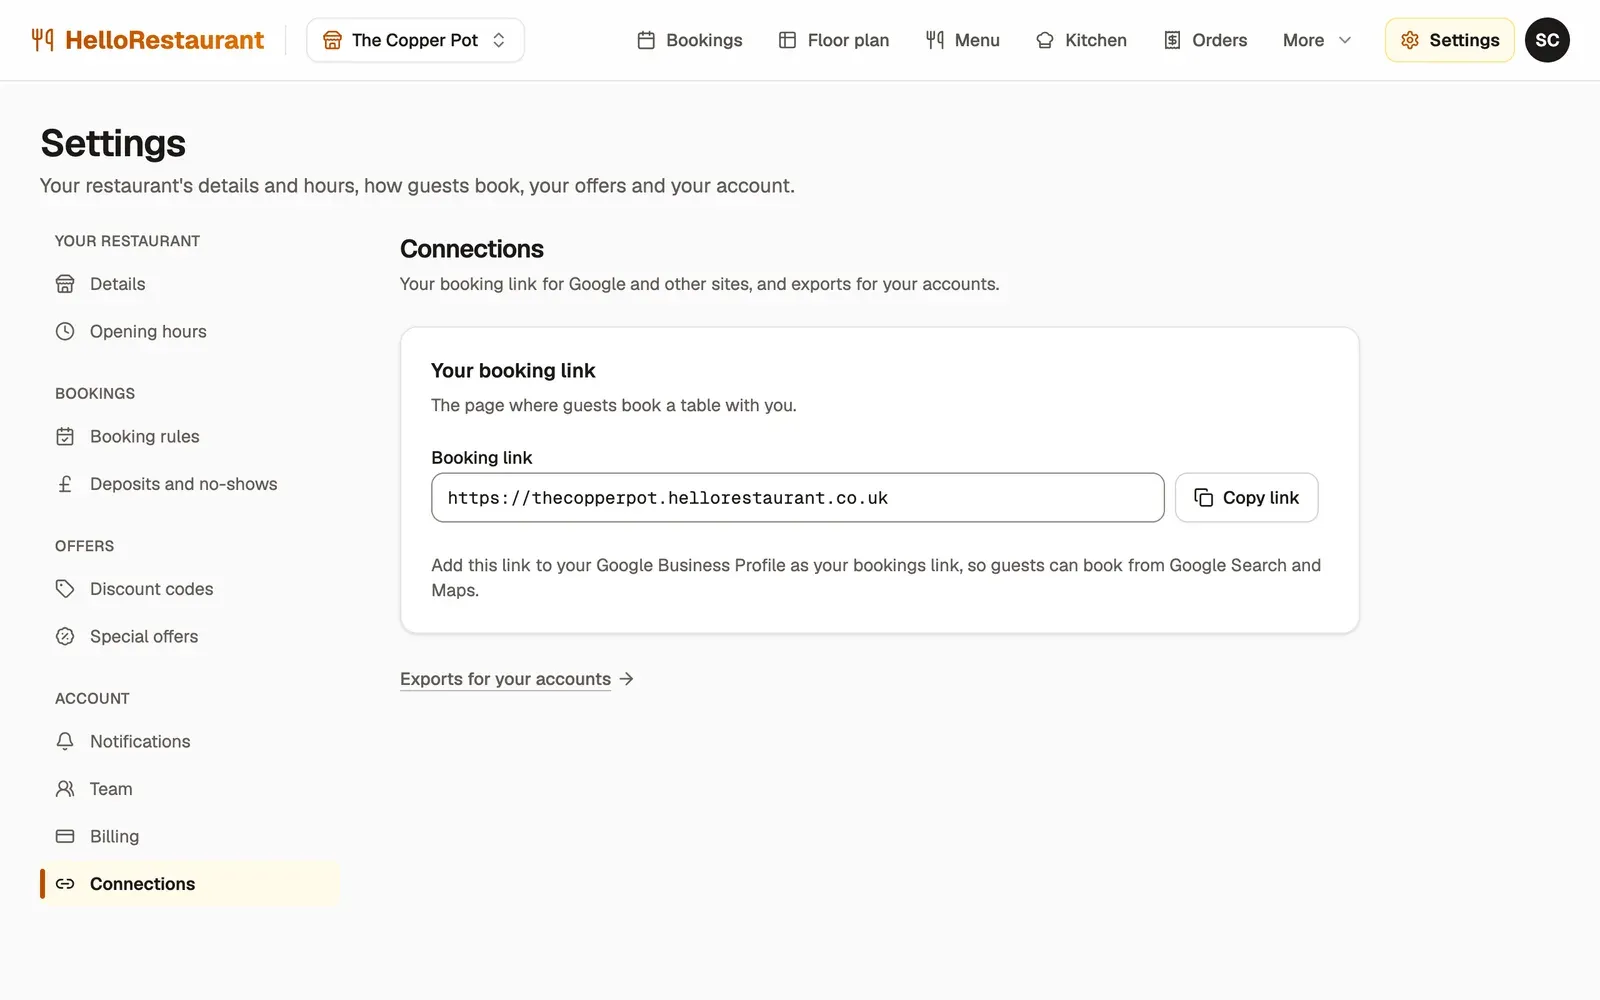Copy the booking link with Copy link
The image size is (1600, 1000).
click(1246, 498)
